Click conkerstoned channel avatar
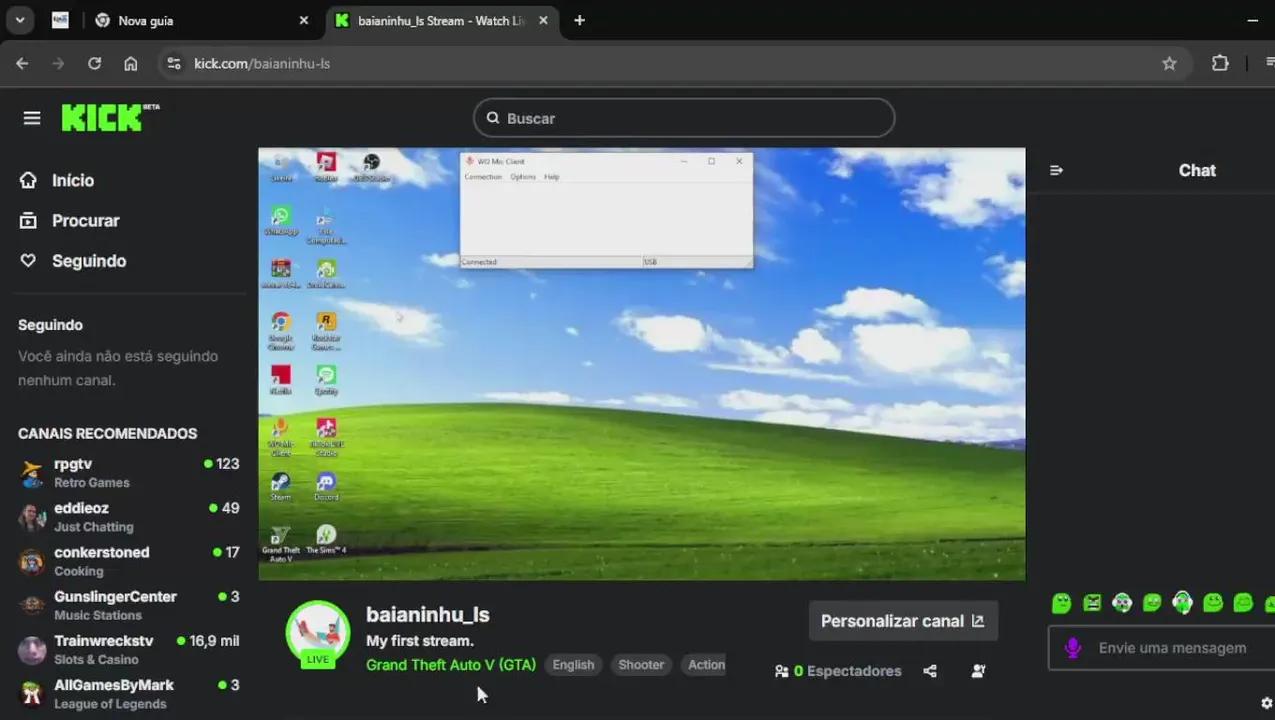 click(32, 561)
